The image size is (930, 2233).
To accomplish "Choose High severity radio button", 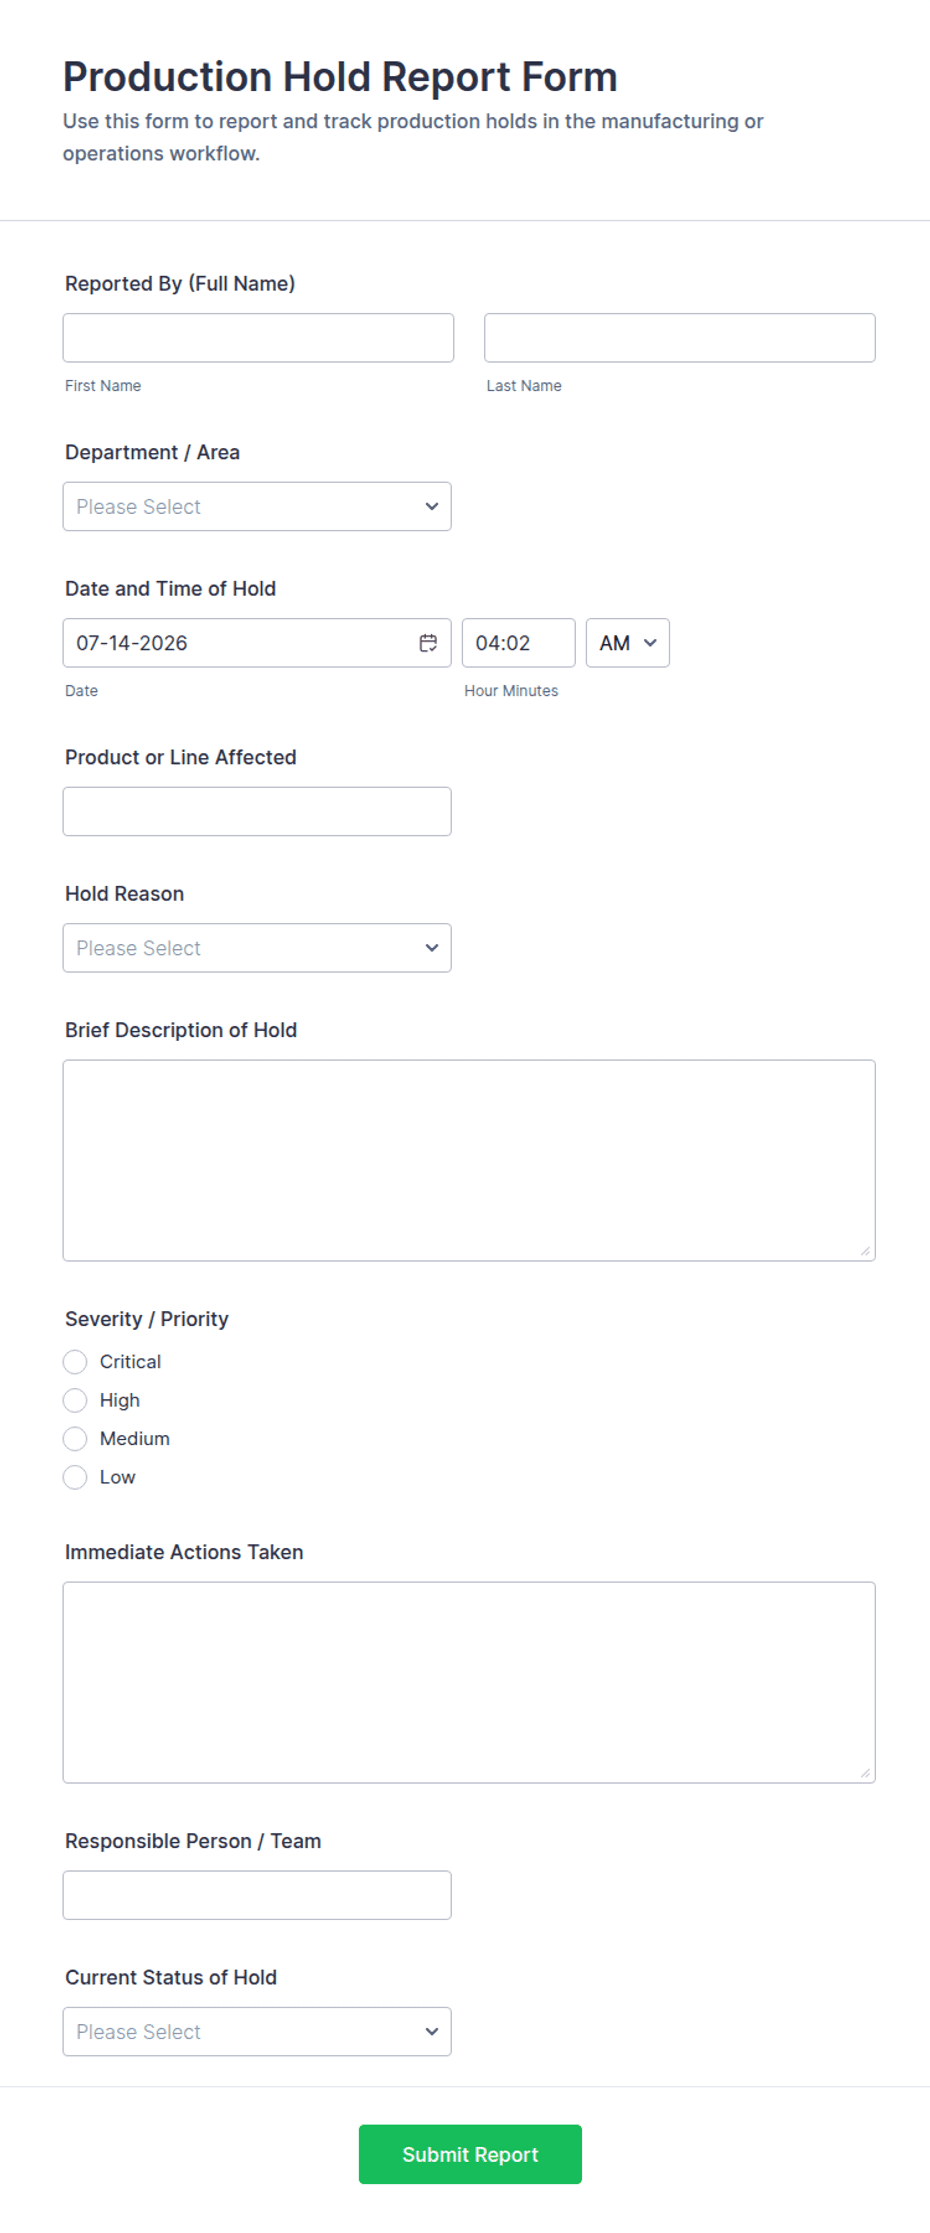I will click(75, 1400).
